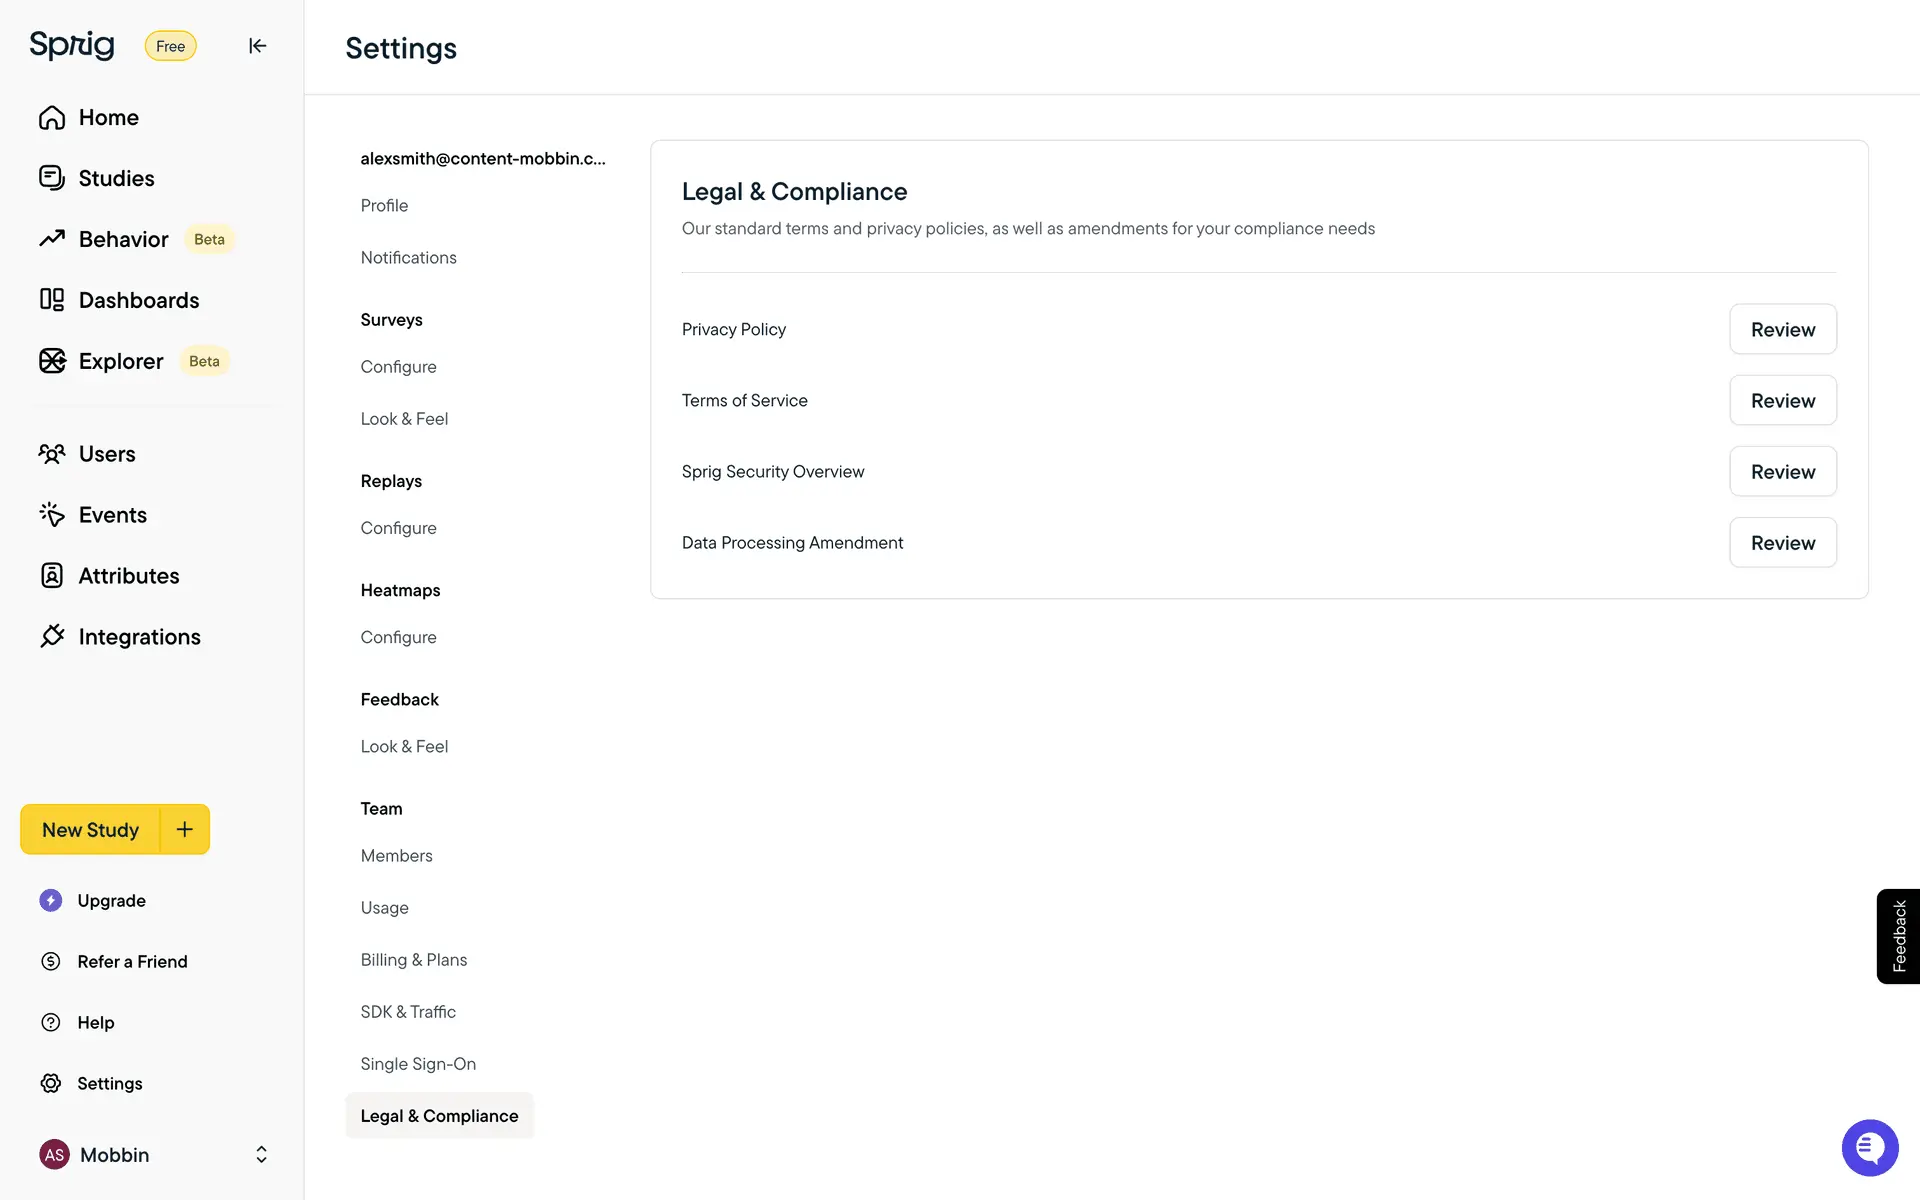
Task: Click the plus next to New Study
Action: pyautogui.click(x=185, y=829)
